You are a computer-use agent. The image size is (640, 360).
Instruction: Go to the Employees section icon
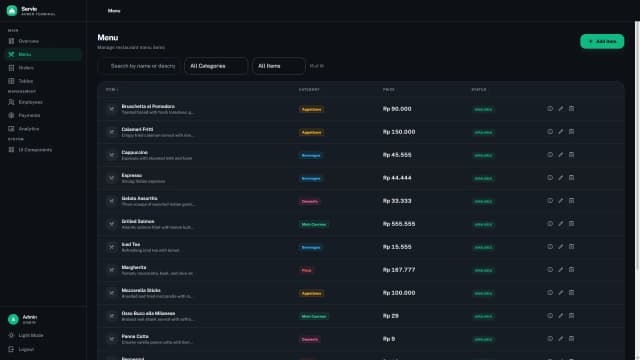(11, 102)
